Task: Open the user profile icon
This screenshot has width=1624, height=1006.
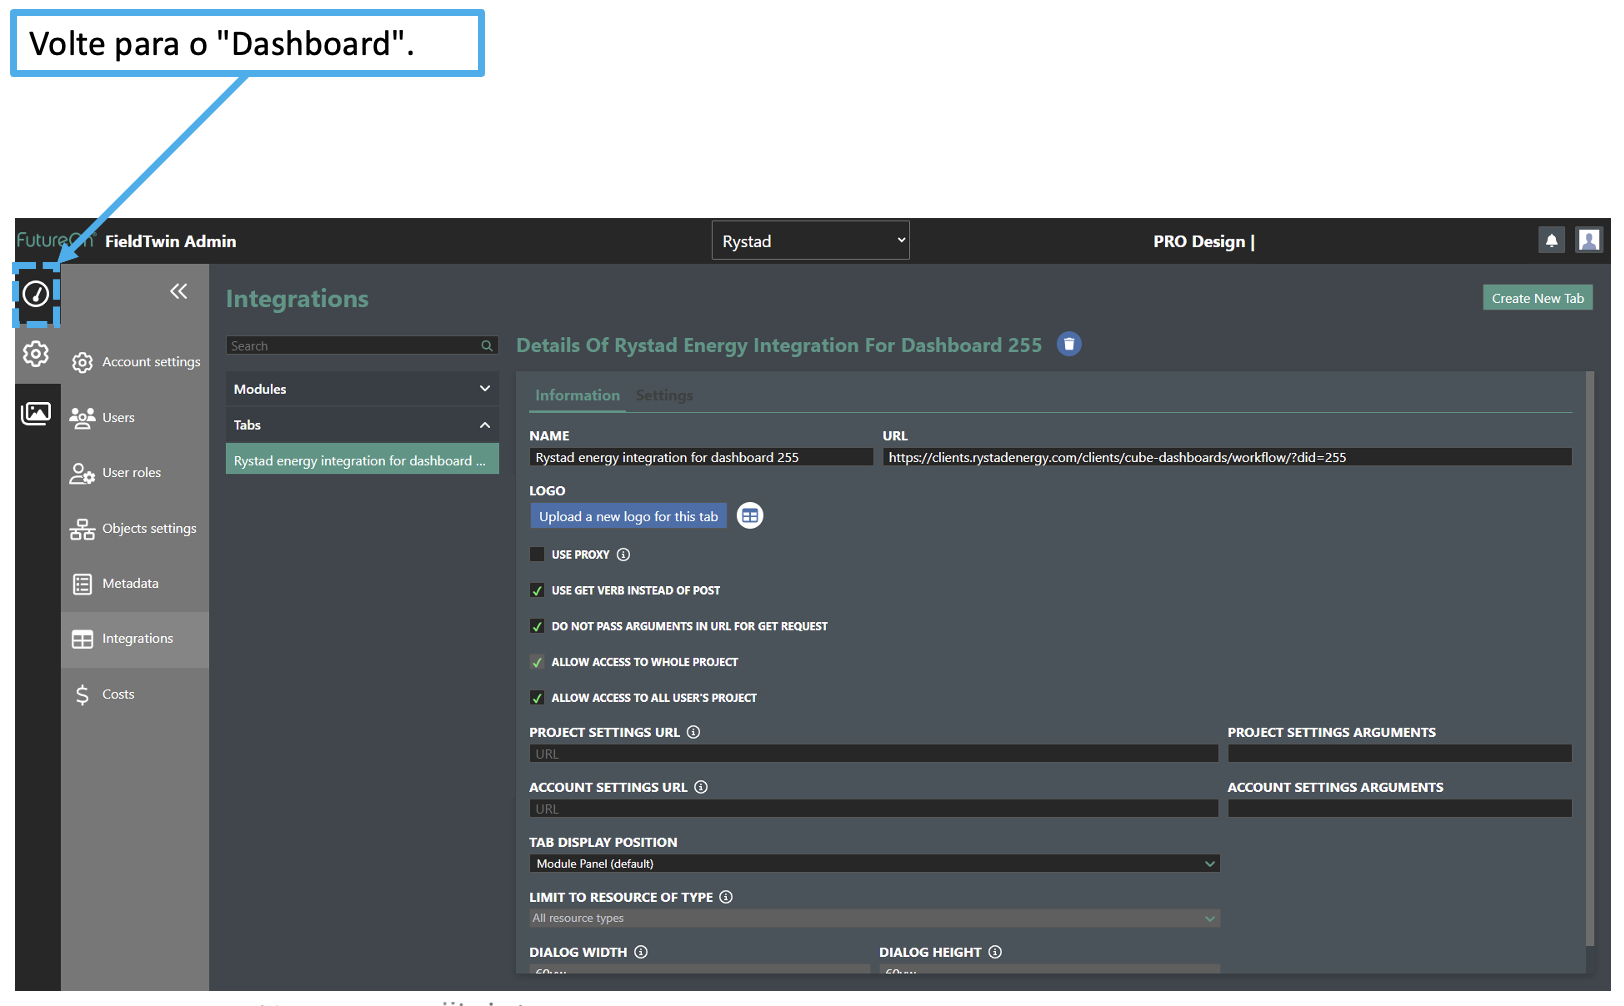Action: point(1589,240)
